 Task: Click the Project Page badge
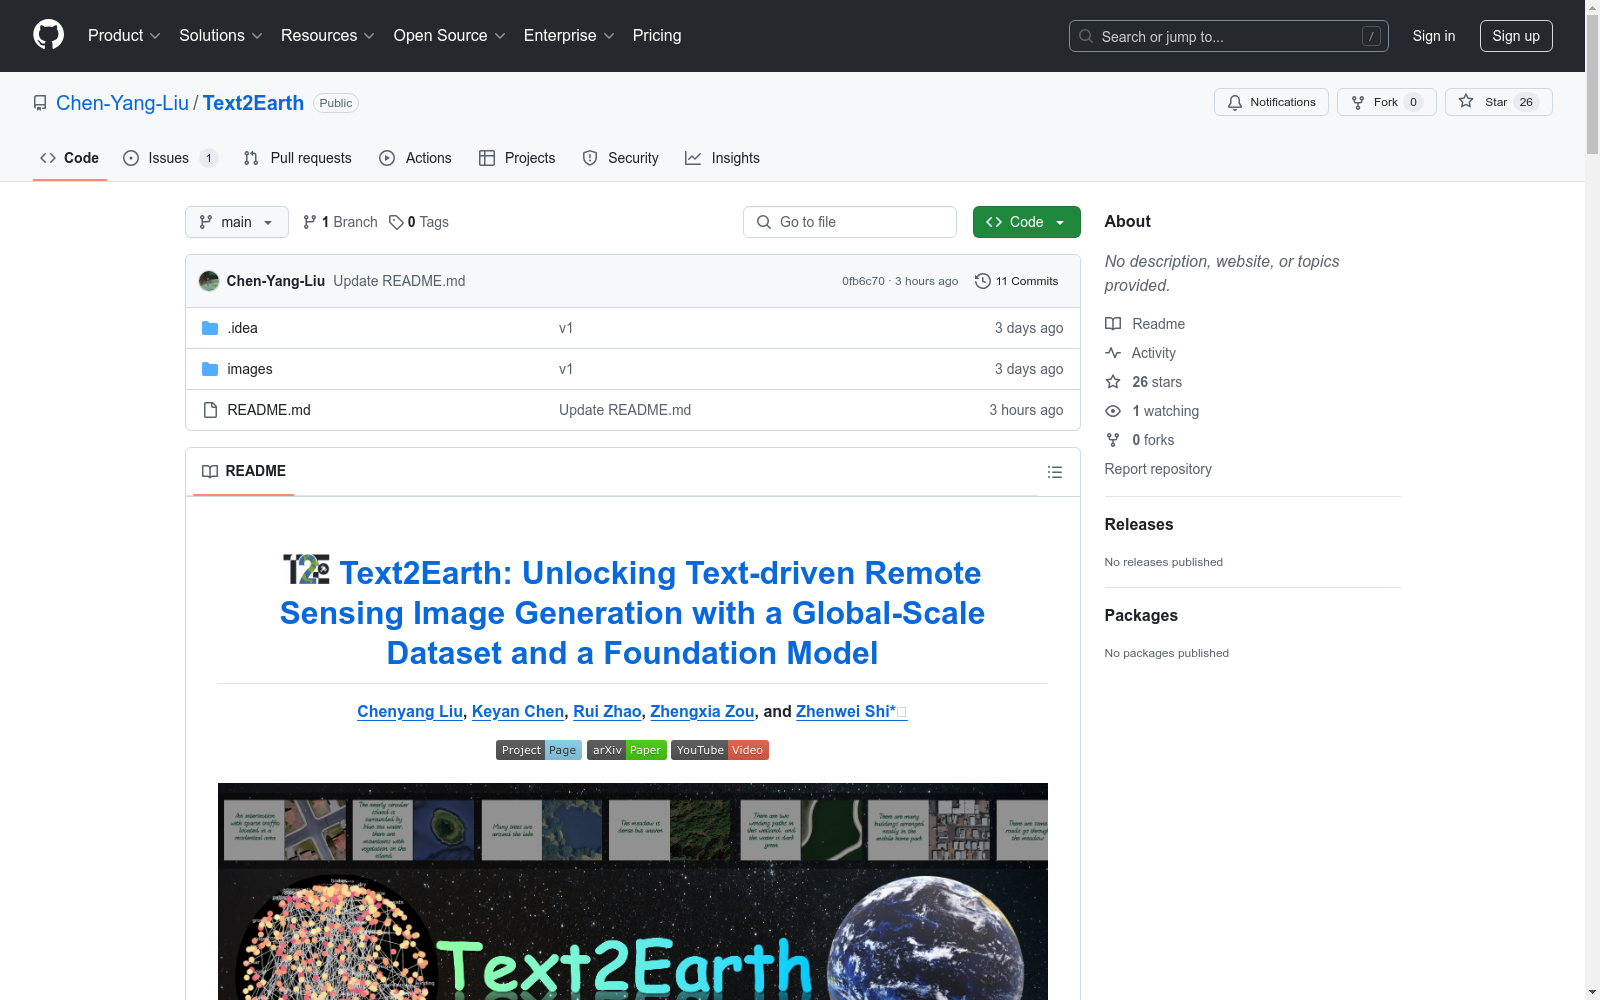tap(539, 750)
